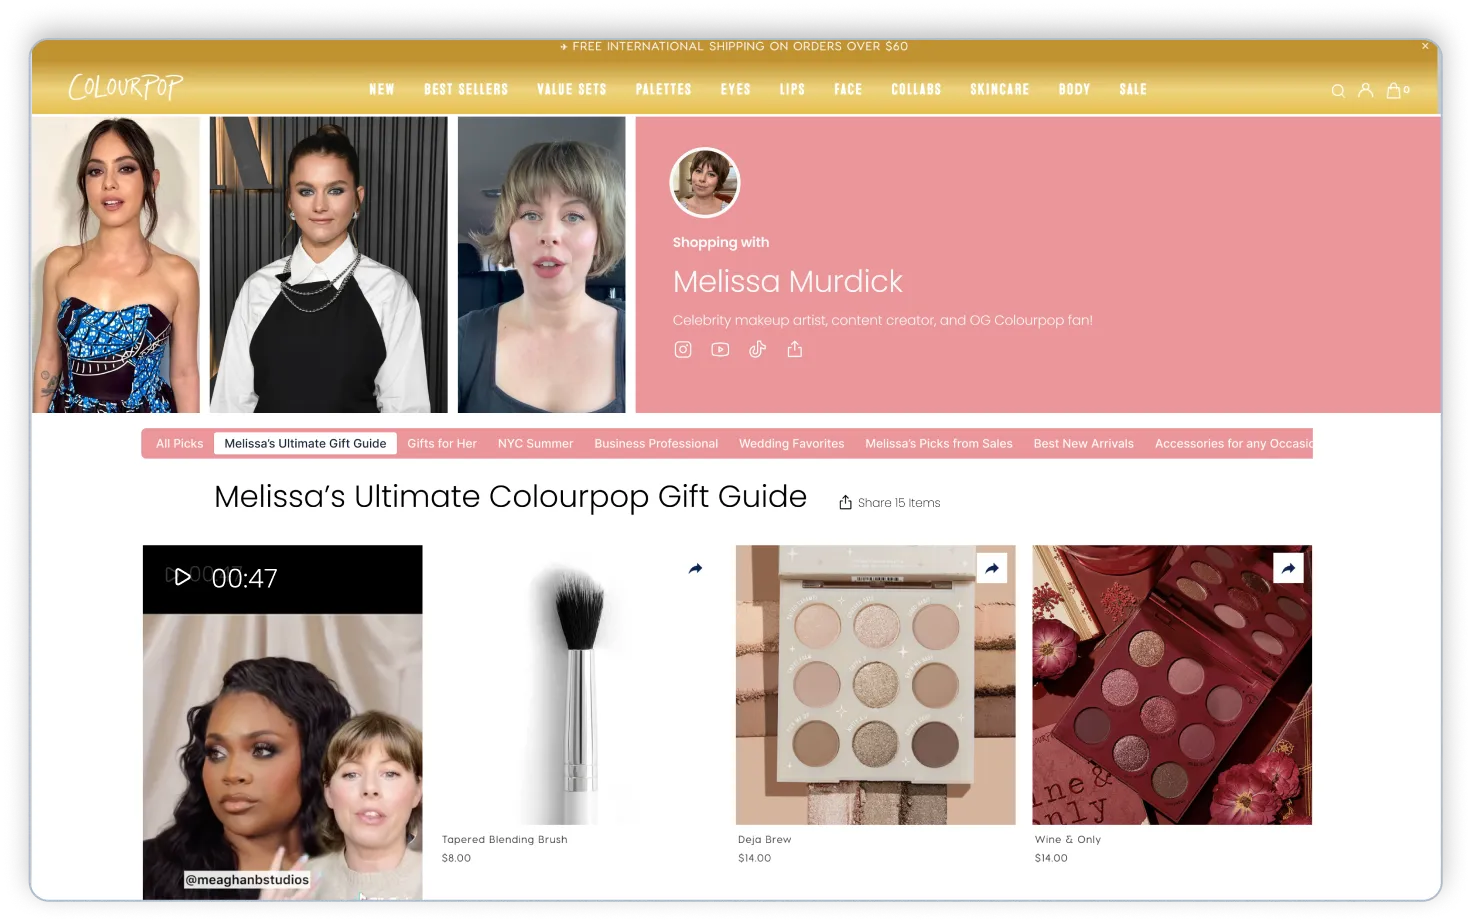Select the All Picks tab
Viewport: 1472px width, 922px height.
click(180, 443)
